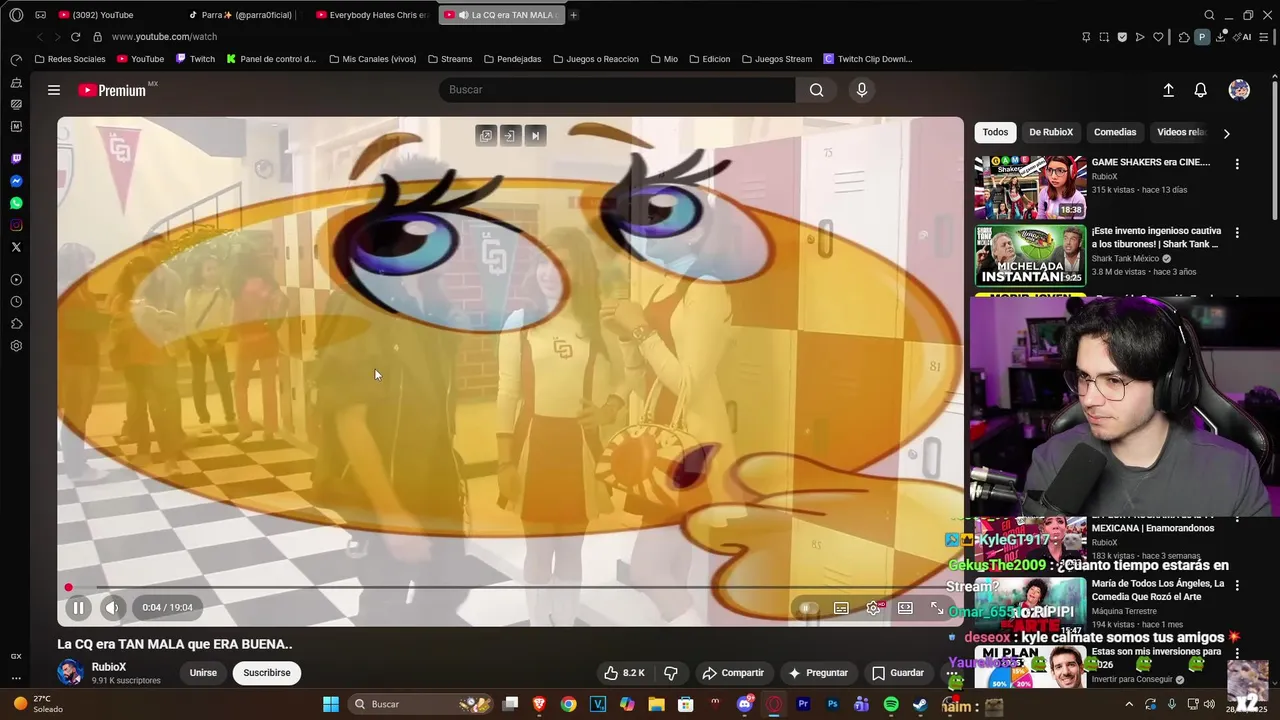Open the Opera AI assistant button
Viewport: 1280px width, 720px height.
(1244, 37)
